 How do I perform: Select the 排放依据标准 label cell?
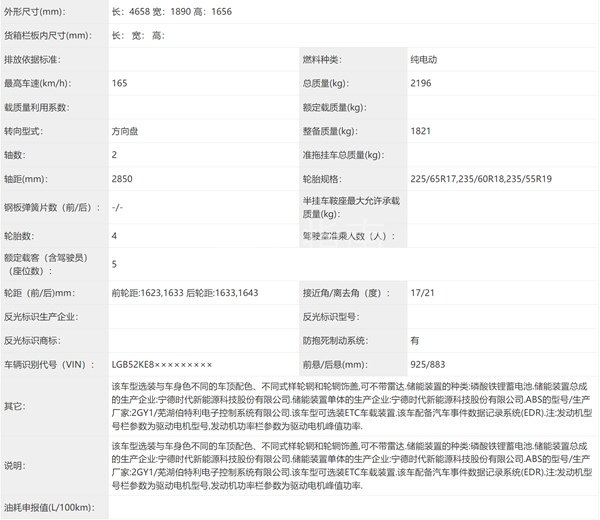35,60
